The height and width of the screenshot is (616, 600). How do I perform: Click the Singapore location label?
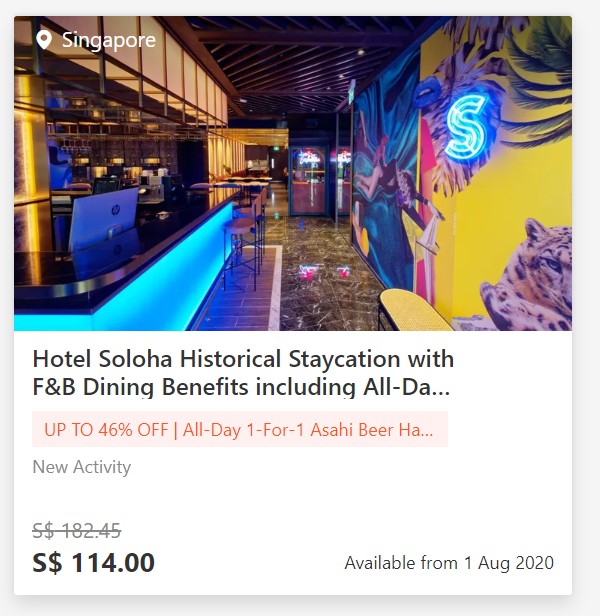[108, 40]
